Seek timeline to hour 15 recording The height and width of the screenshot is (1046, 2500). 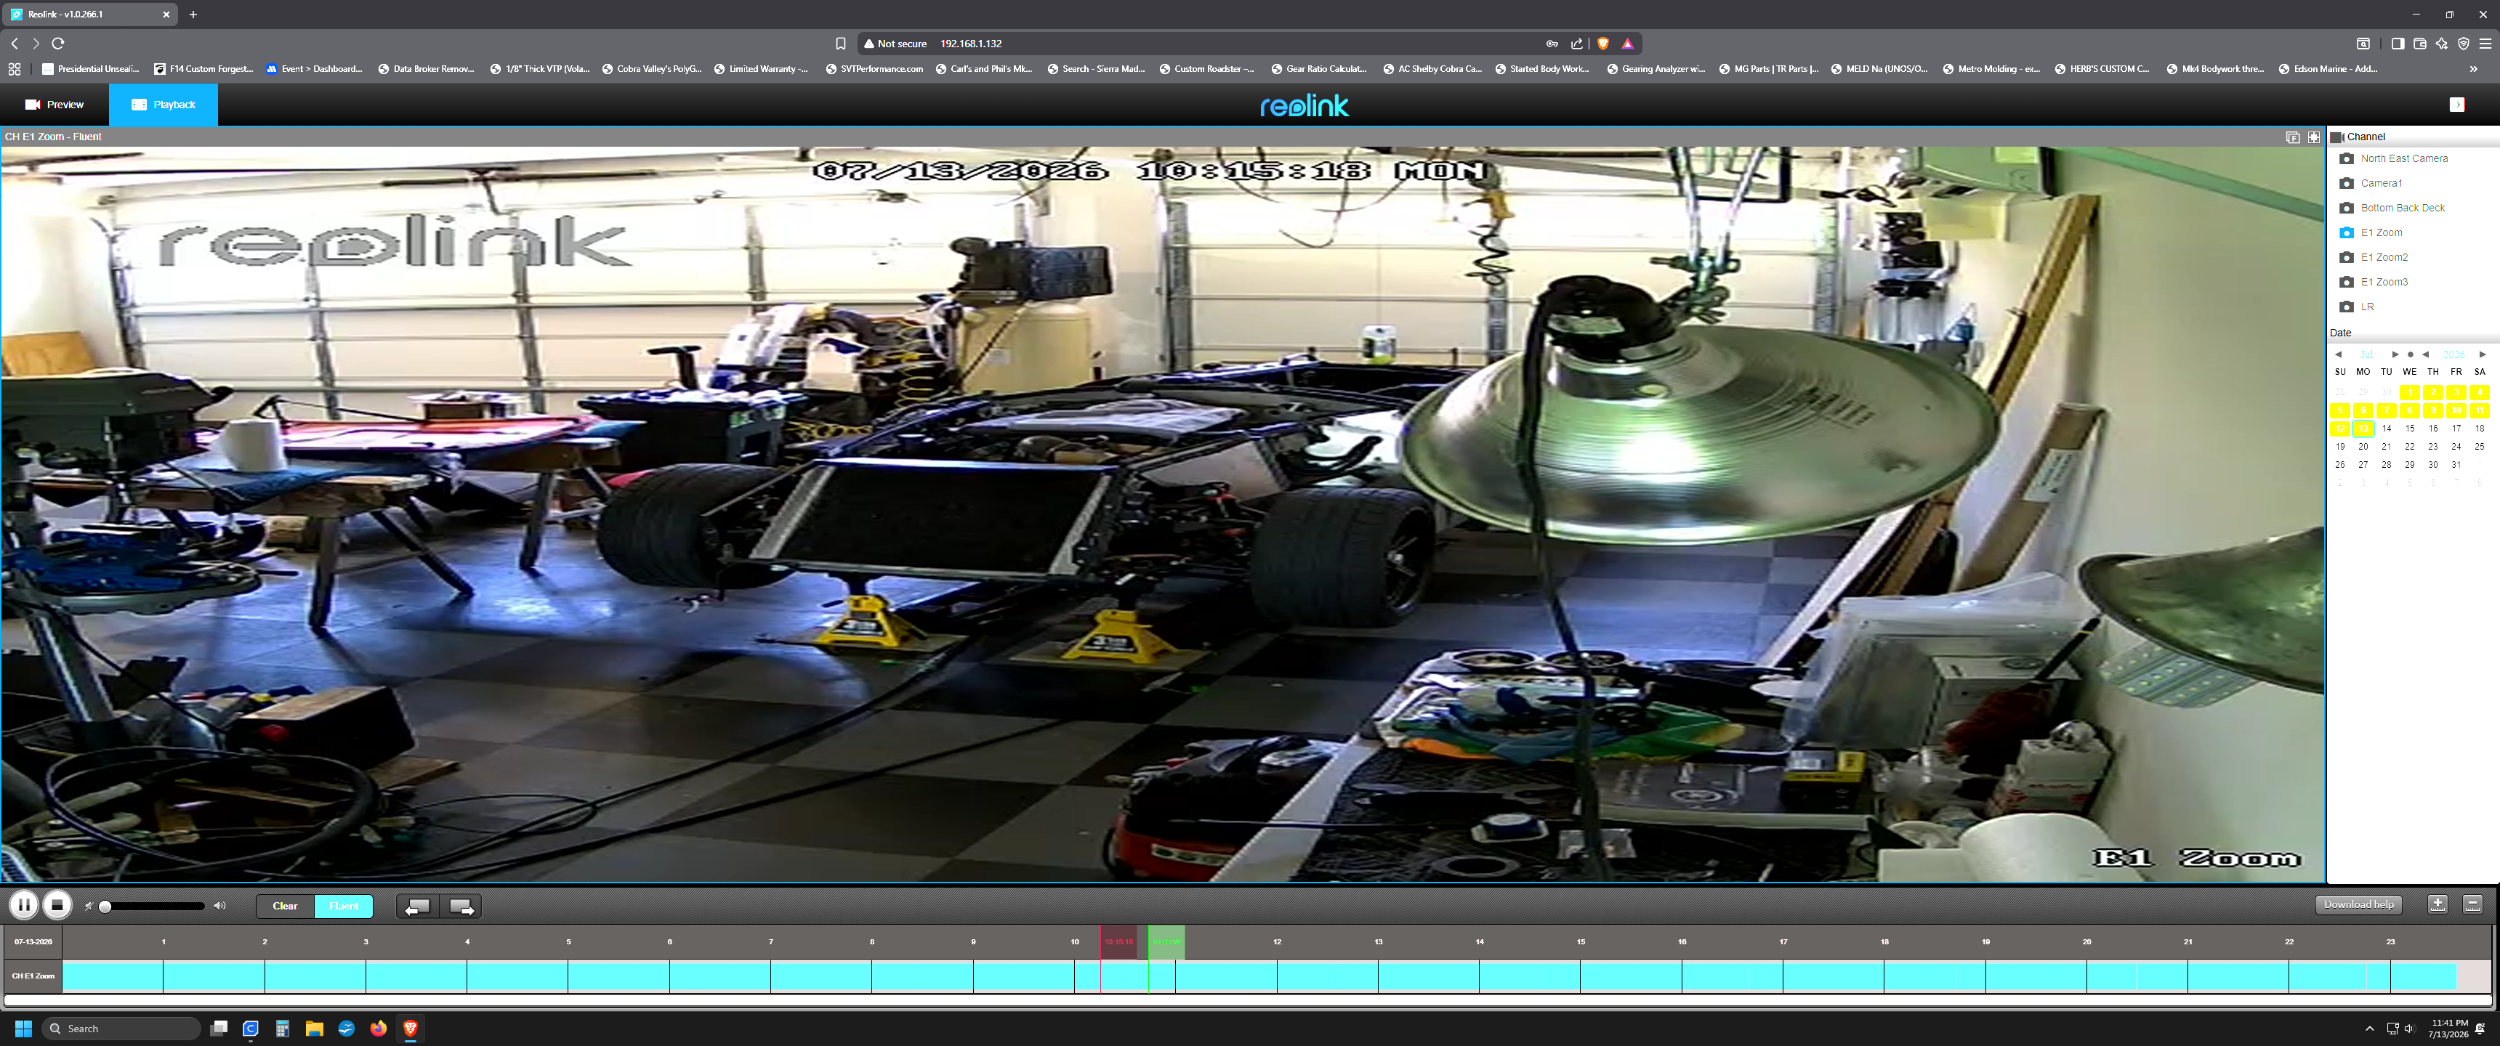click(1580, 976)
